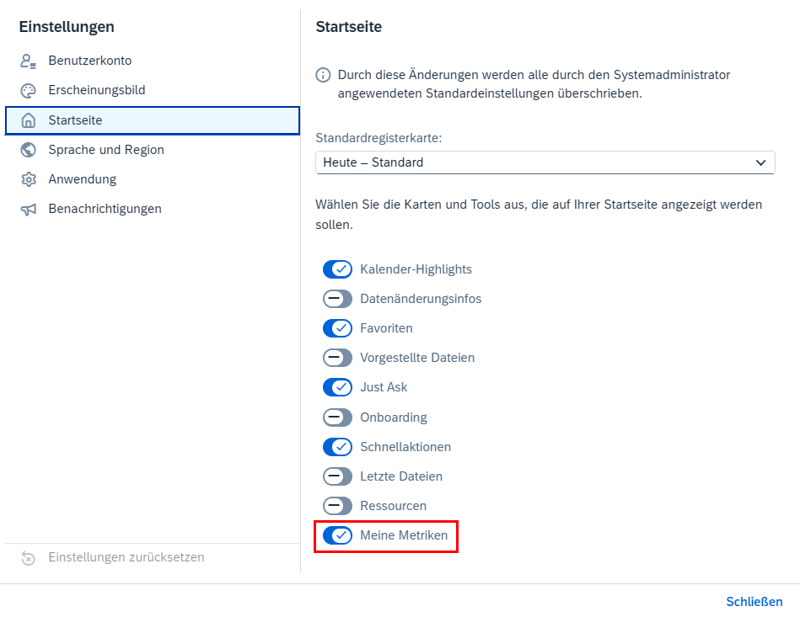Click the Benachrichtigungen megaphone icon
800x617 pixels.
(x=28, y=210)
